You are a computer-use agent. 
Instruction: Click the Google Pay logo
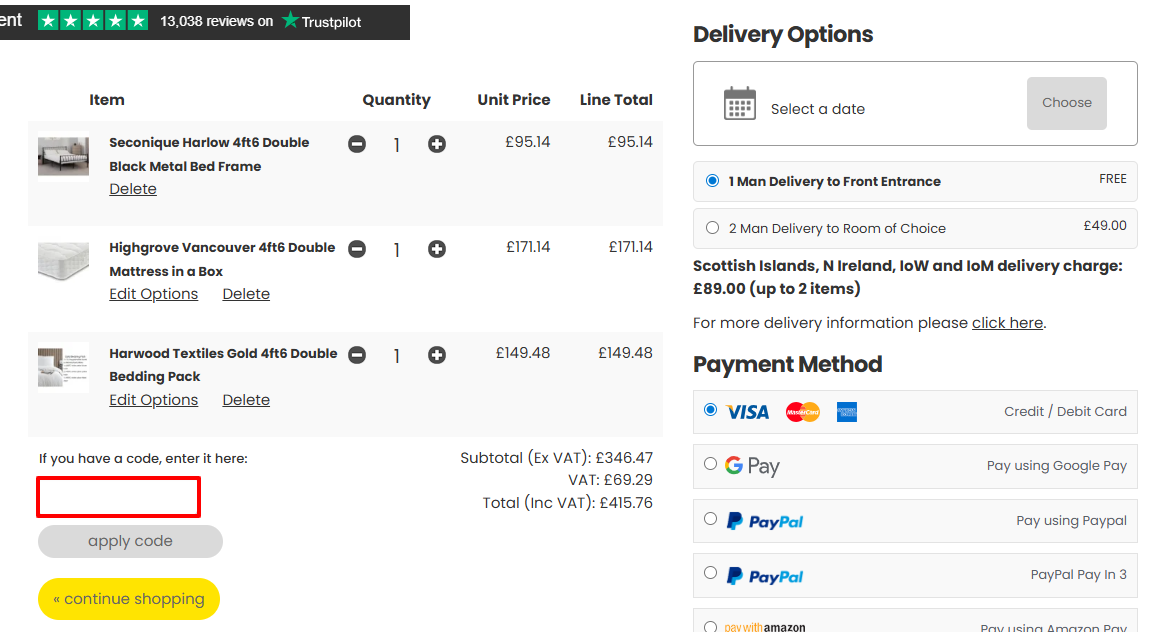click(752, 466)
